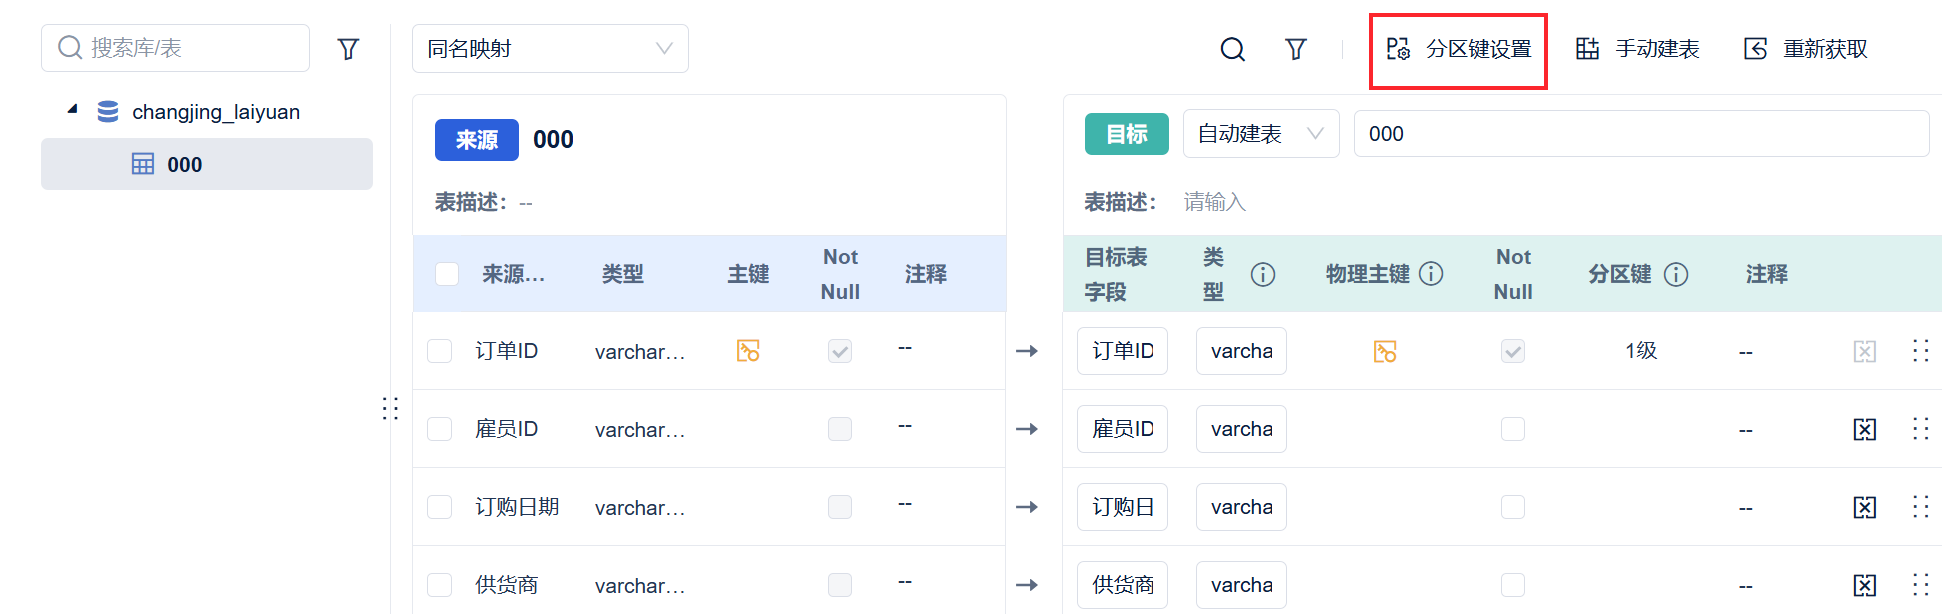
Task: Click the search magnifier icon in toolbar
Action: point(1232,49)
